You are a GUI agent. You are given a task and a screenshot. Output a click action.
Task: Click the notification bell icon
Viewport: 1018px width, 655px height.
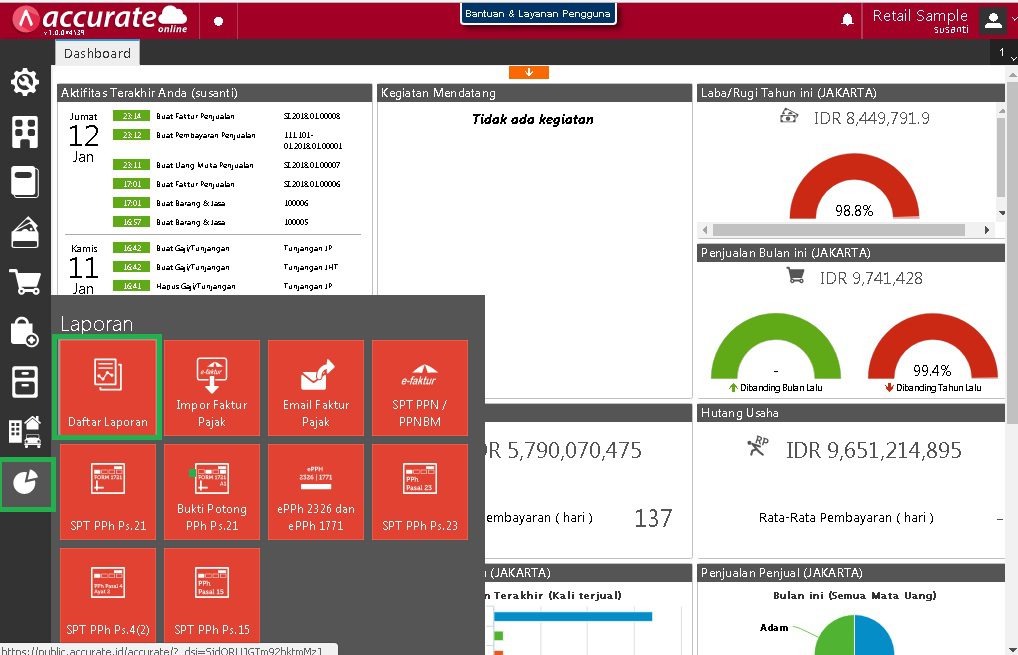click(x=848, y=19)
